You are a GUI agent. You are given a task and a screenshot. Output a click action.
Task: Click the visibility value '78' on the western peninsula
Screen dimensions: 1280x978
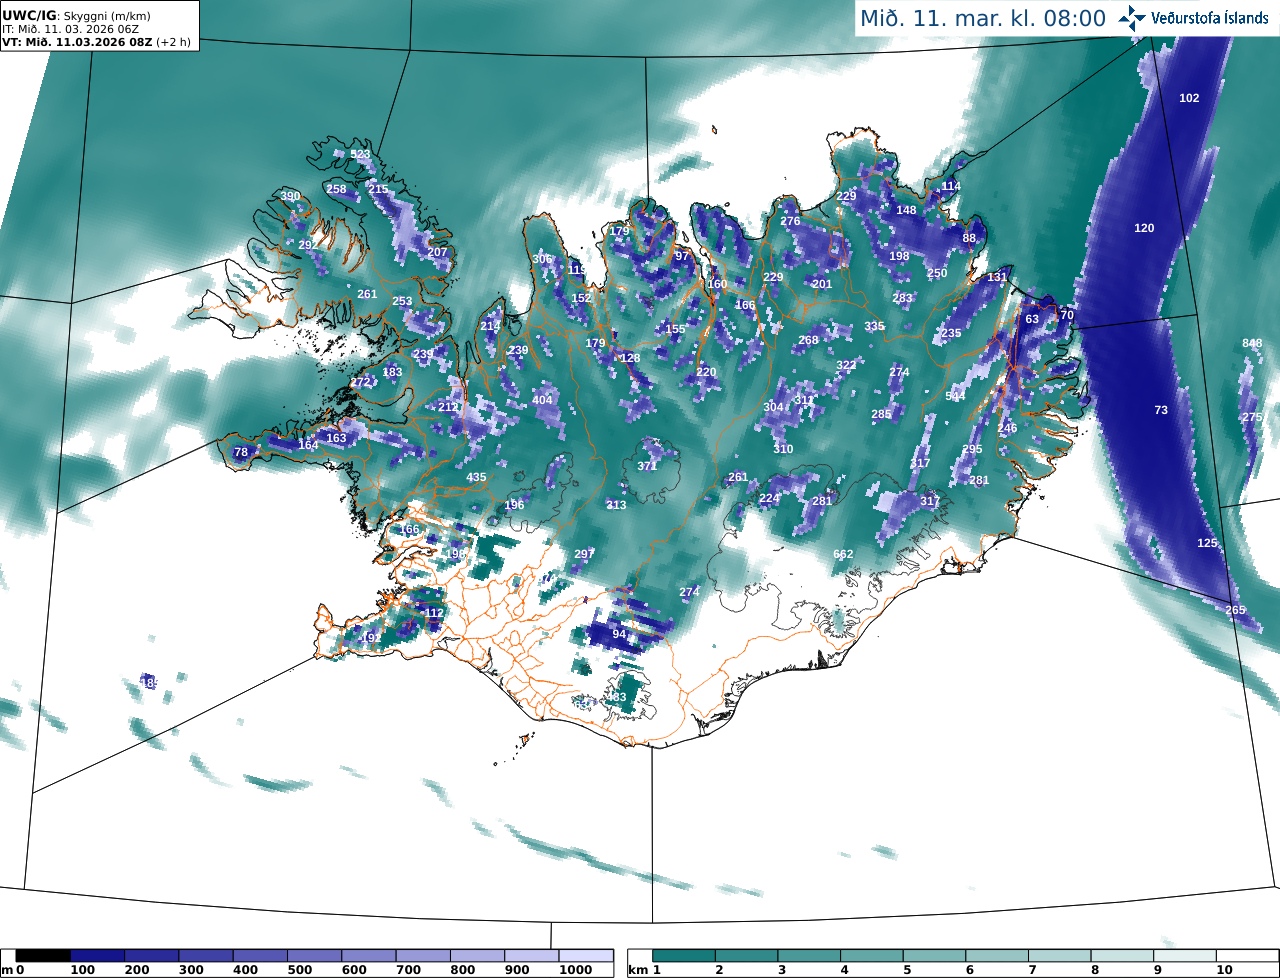coord(240,452)
